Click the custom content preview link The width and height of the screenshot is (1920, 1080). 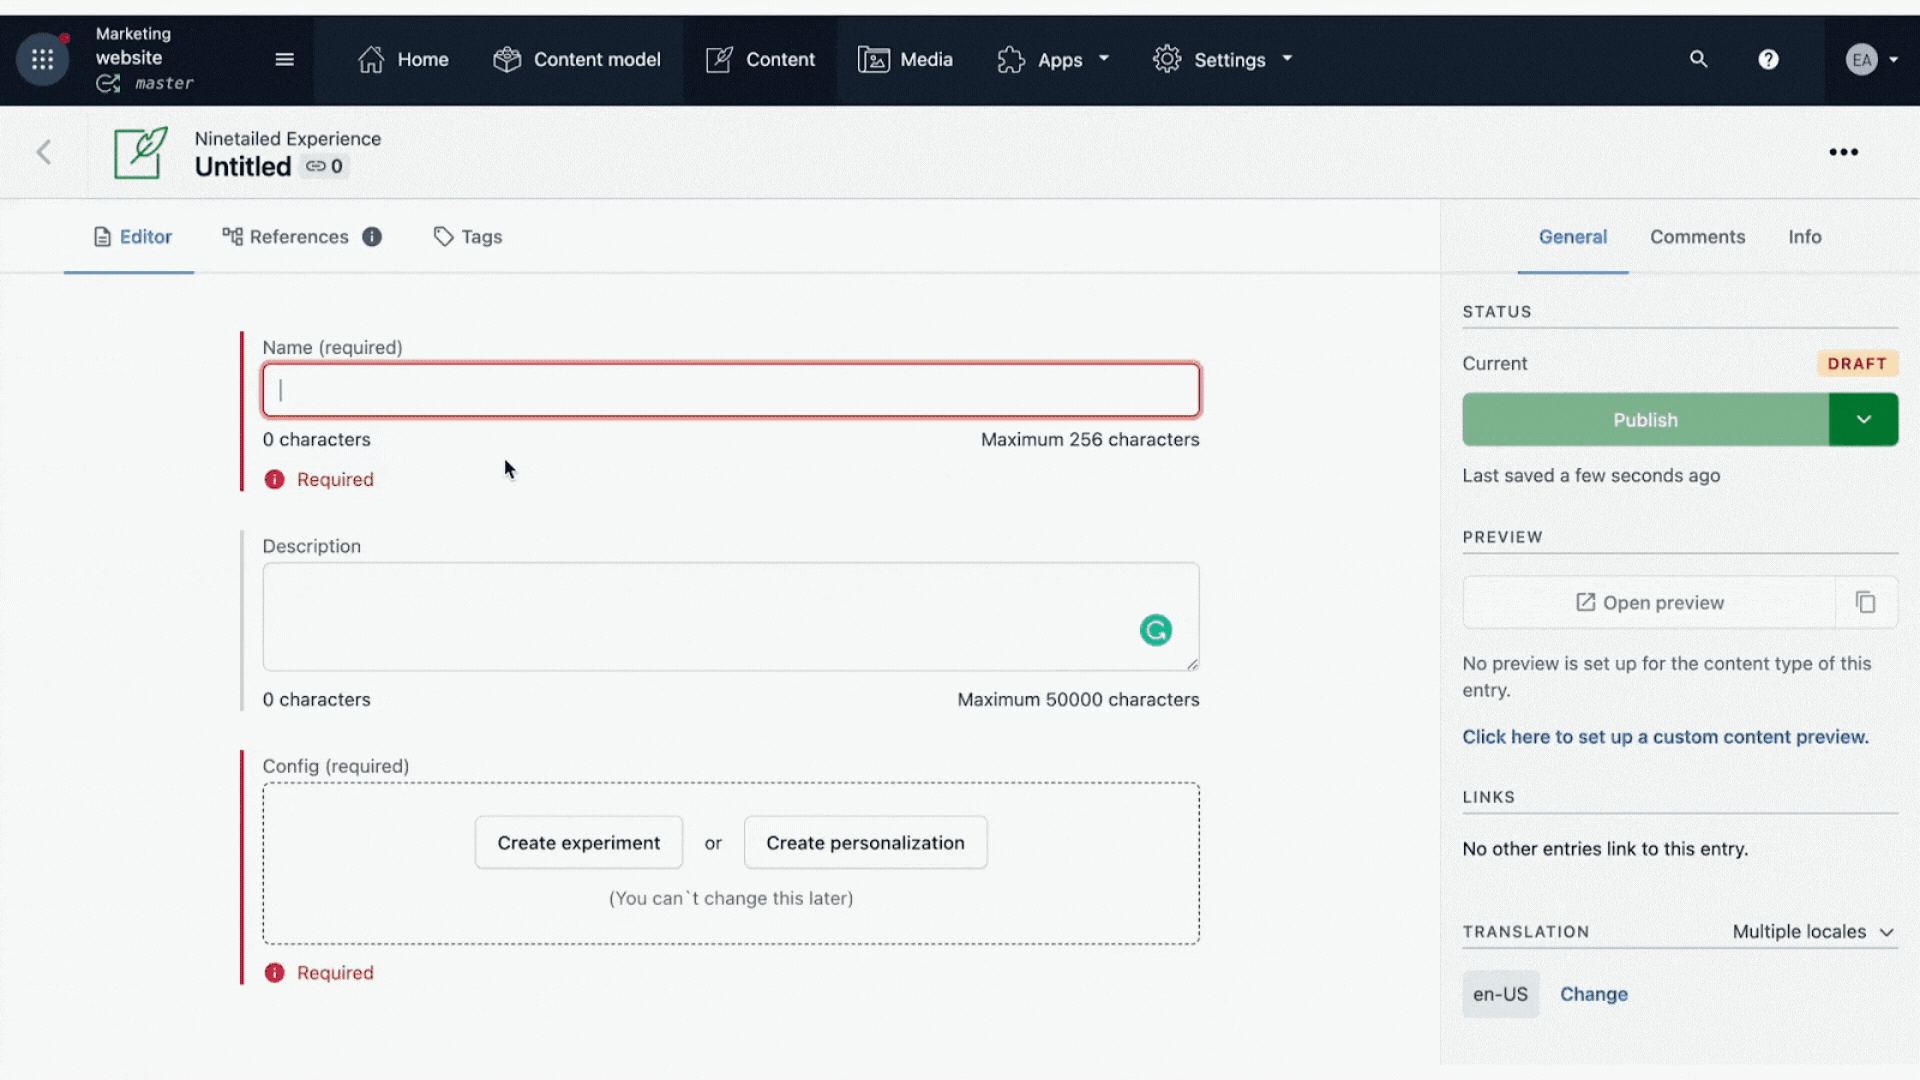pos(1665,737)
